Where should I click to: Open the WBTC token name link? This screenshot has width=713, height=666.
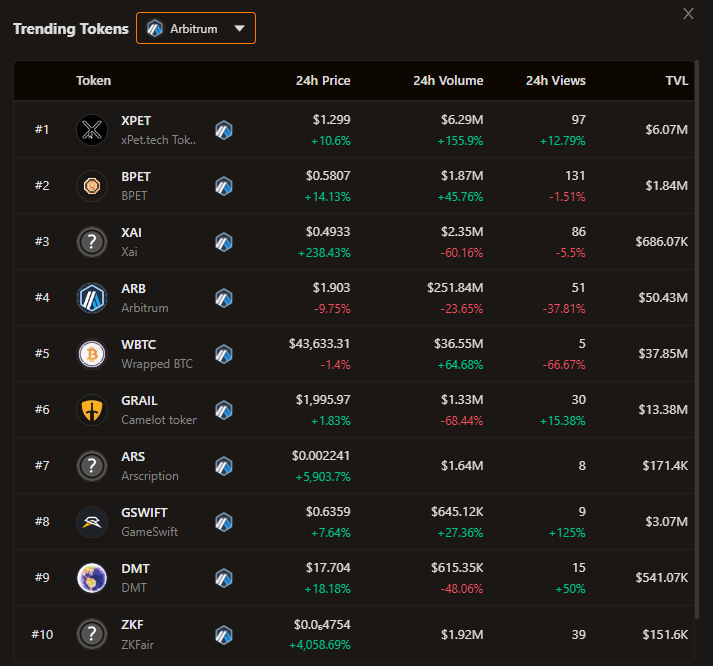pyautogui.click(x=139, y=345)
